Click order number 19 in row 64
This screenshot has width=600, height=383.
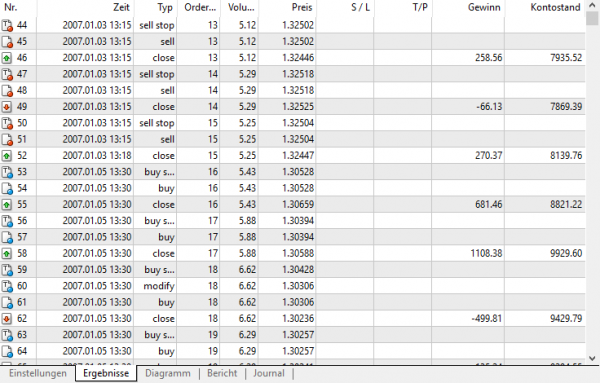pyautogui.click(x=213, y=351)
